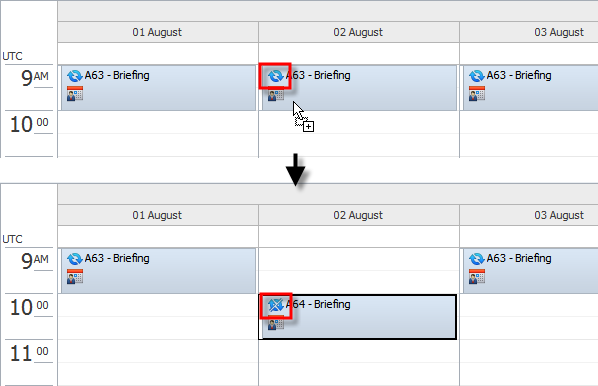
Task: Click the person-calendar icon on upper 02 August briefing
Action: (x=276, y=95)
